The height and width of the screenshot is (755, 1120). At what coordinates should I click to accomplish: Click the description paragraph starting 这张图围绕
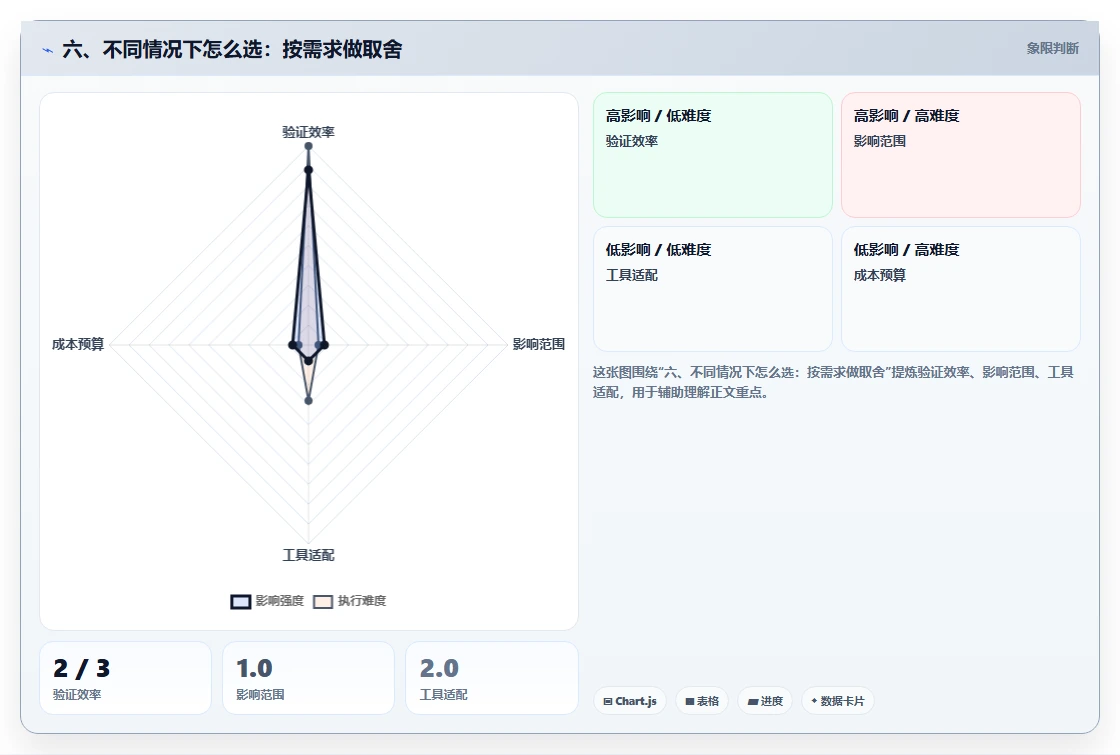(x=833, y=382)
